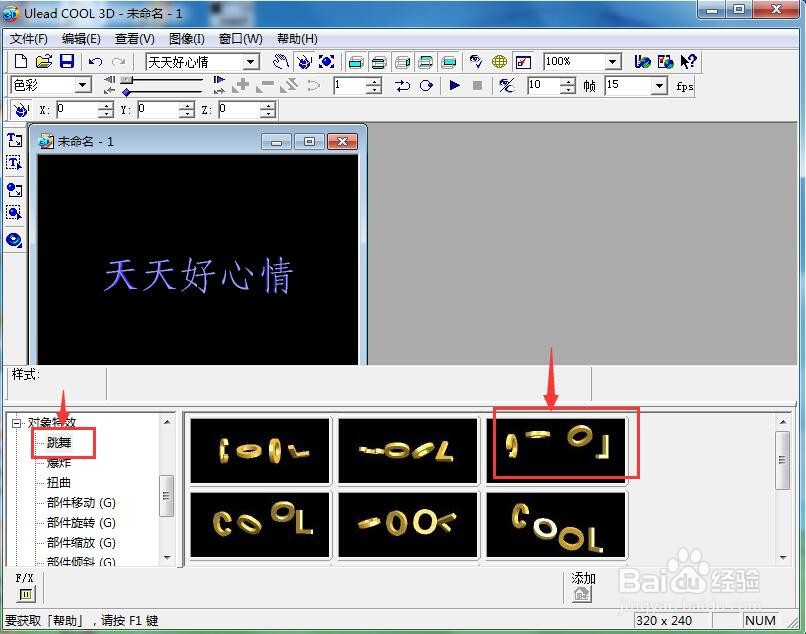Toggle the back face display icon

[x=449, y=62]
